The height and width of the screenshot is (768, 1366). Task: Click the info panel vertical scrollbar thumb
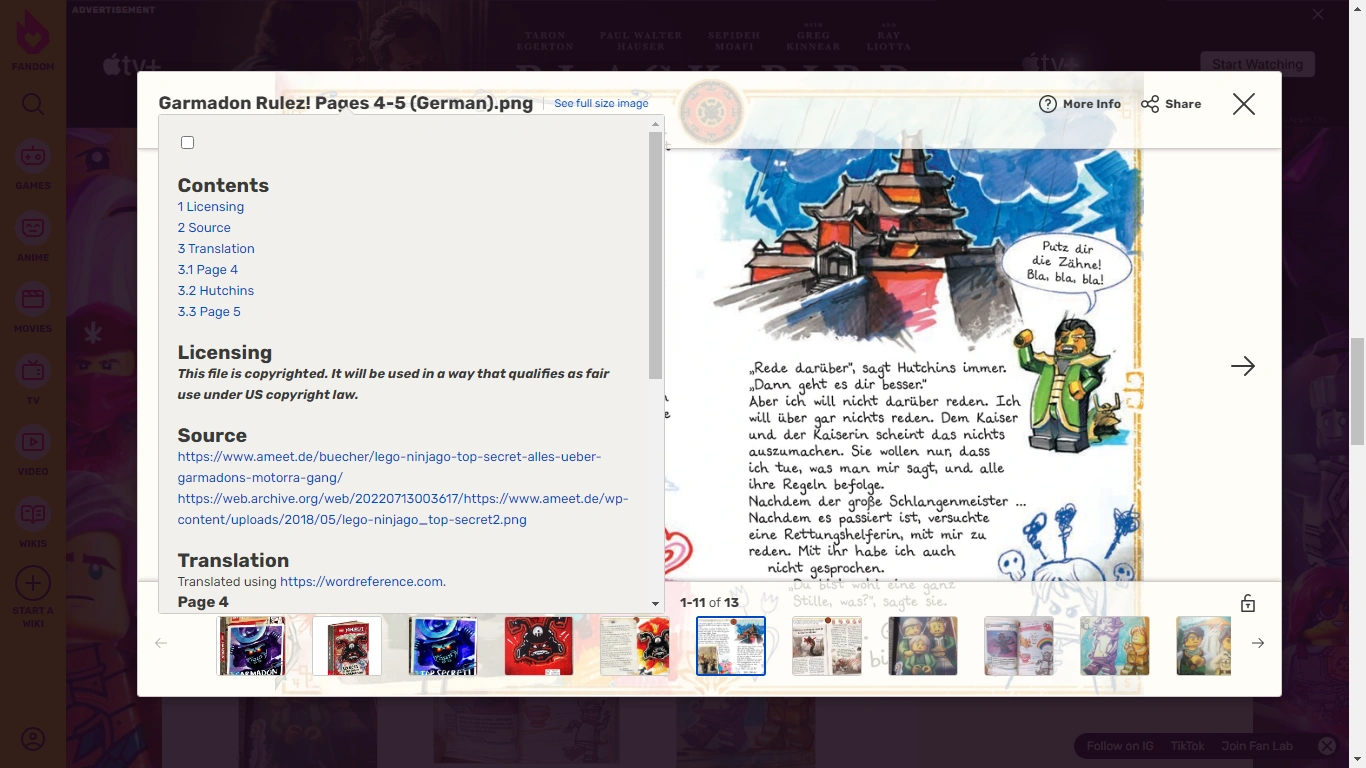pos(656,256)
